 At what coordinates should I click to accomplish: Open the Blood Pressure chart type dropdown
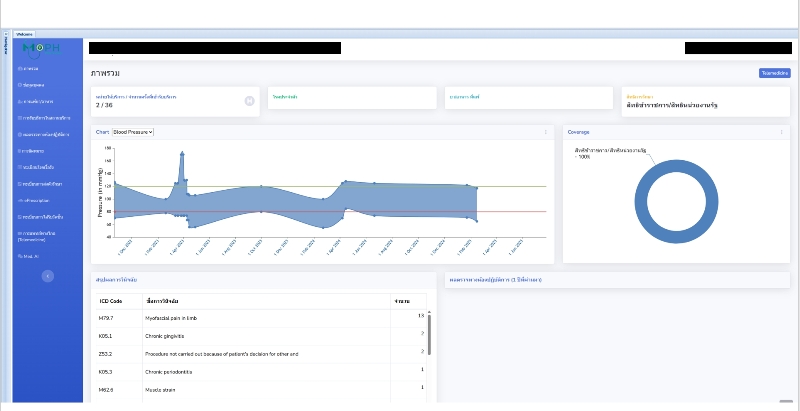[x=133, y=132]
